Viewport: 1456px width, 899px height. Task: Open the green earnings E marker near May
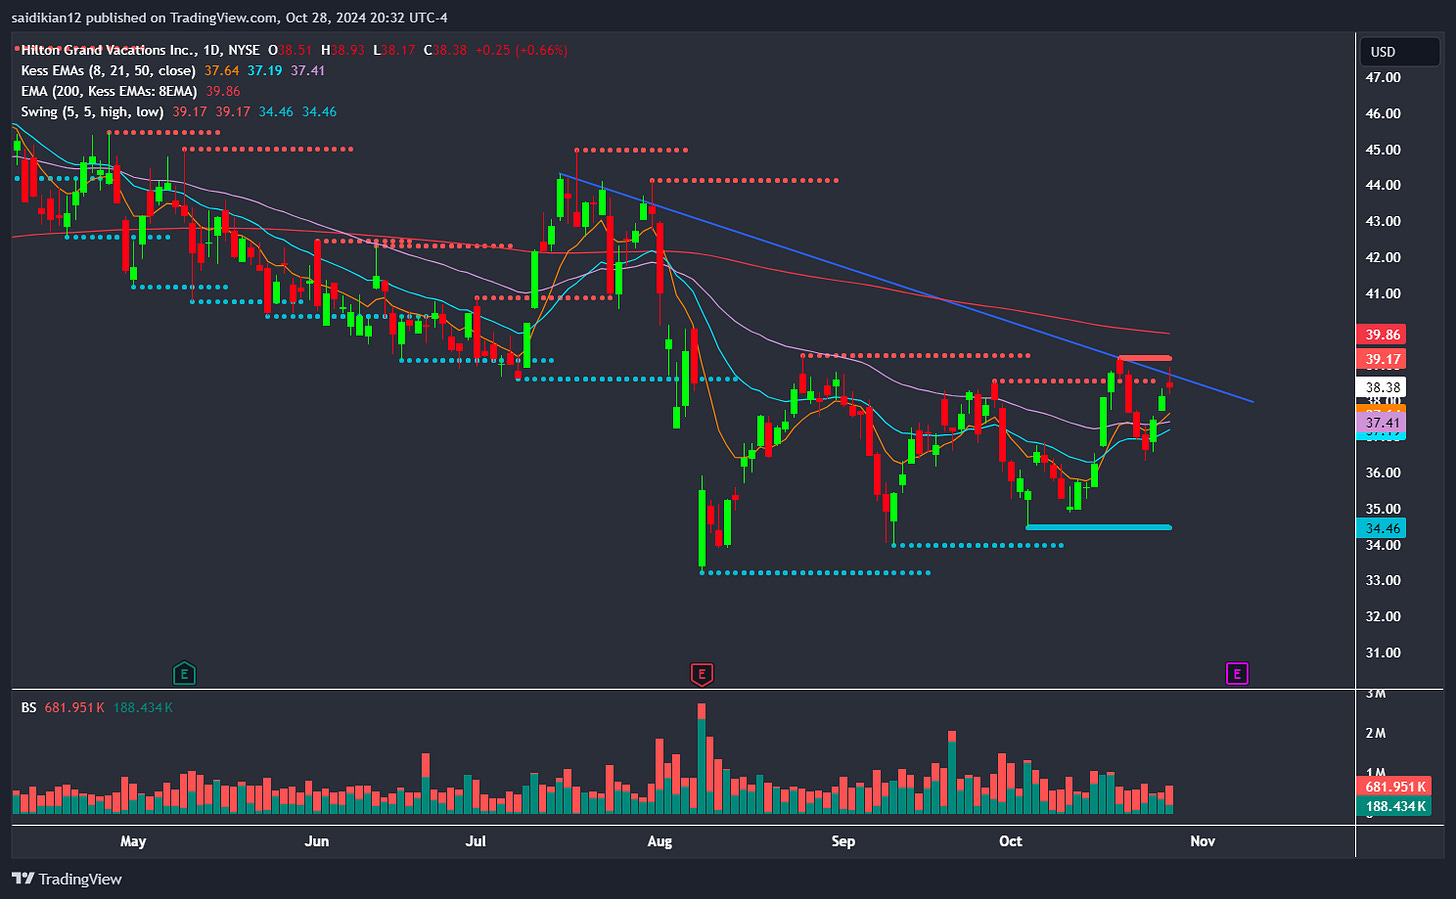coord(184,674)
